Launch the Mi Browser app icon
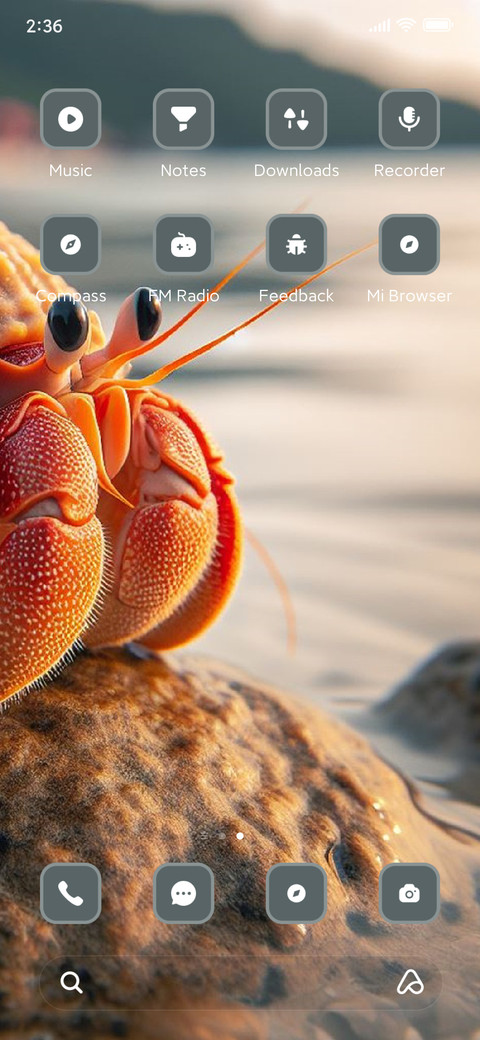Image resolution: width=480 pixels, height=1040 pixels. click(x=409, y=244)
